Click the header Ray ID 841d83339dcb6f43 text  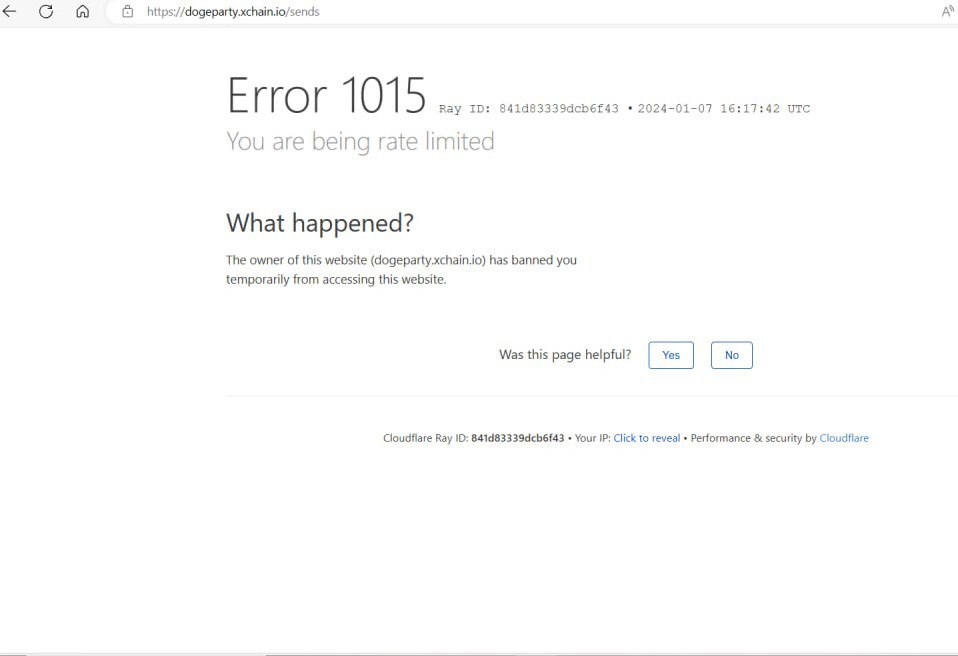528,109
